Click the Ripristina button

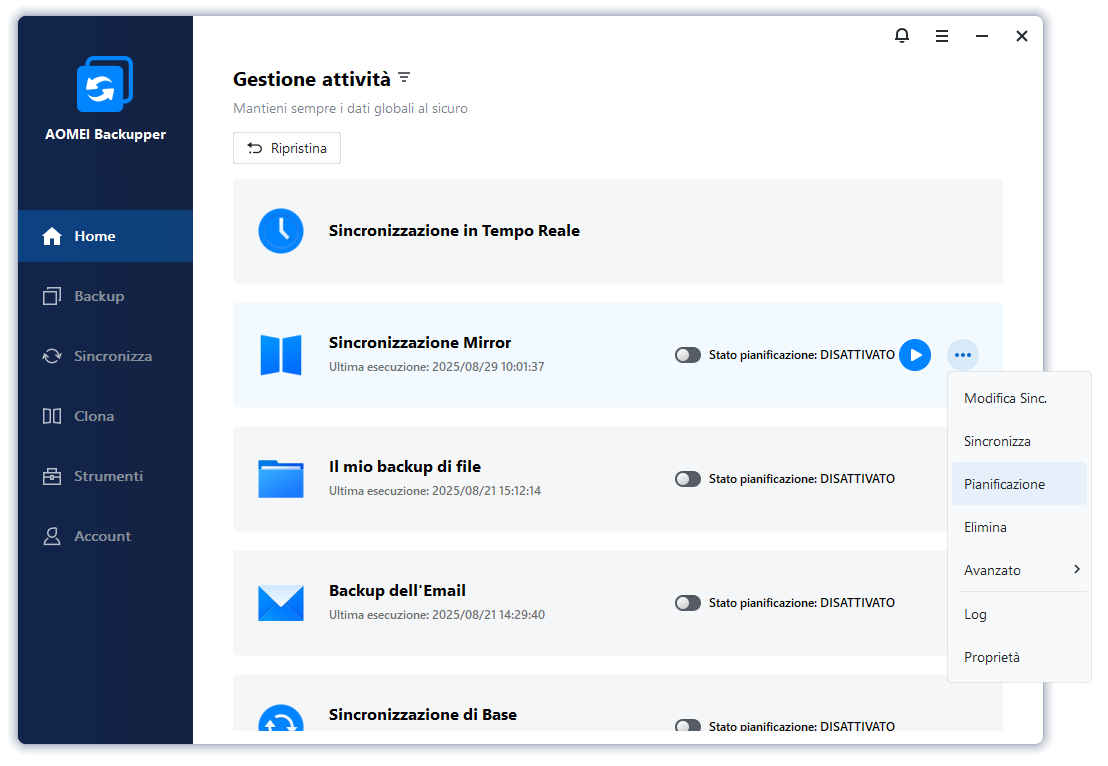(287, 148)
